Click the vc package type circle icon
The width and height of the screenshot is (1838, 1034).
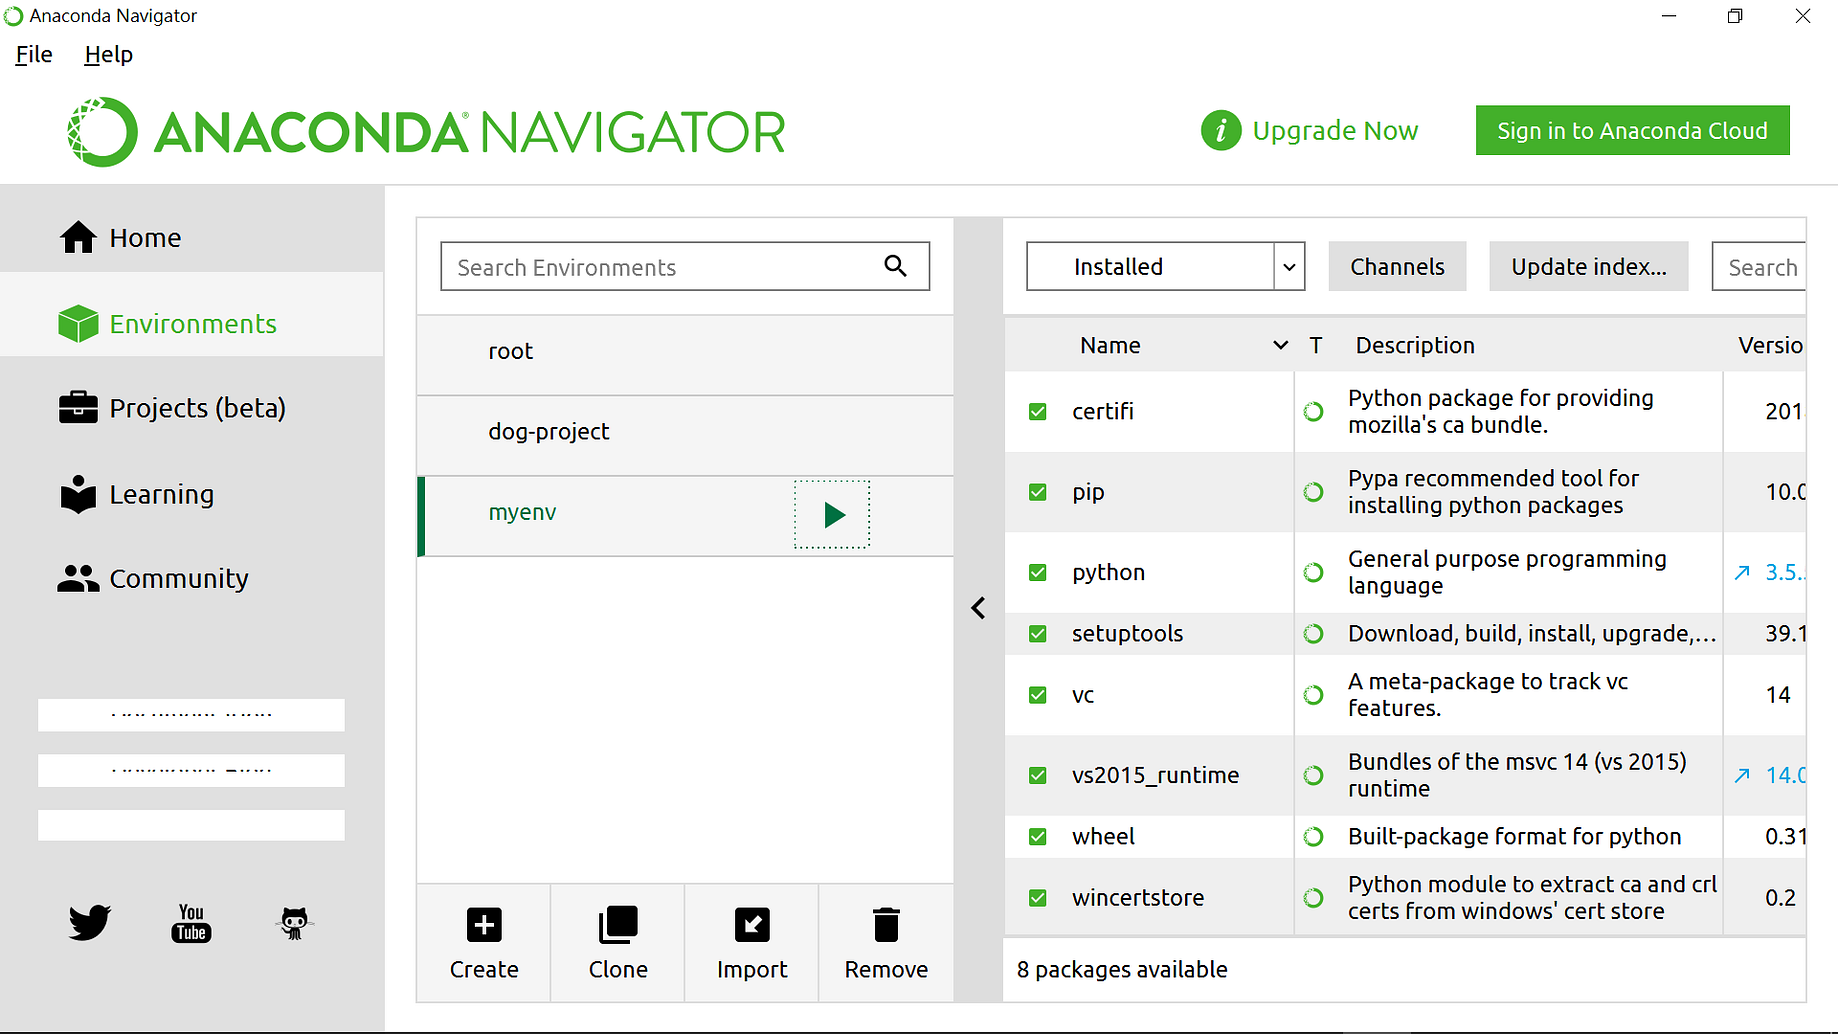(x=1314, y=695)
